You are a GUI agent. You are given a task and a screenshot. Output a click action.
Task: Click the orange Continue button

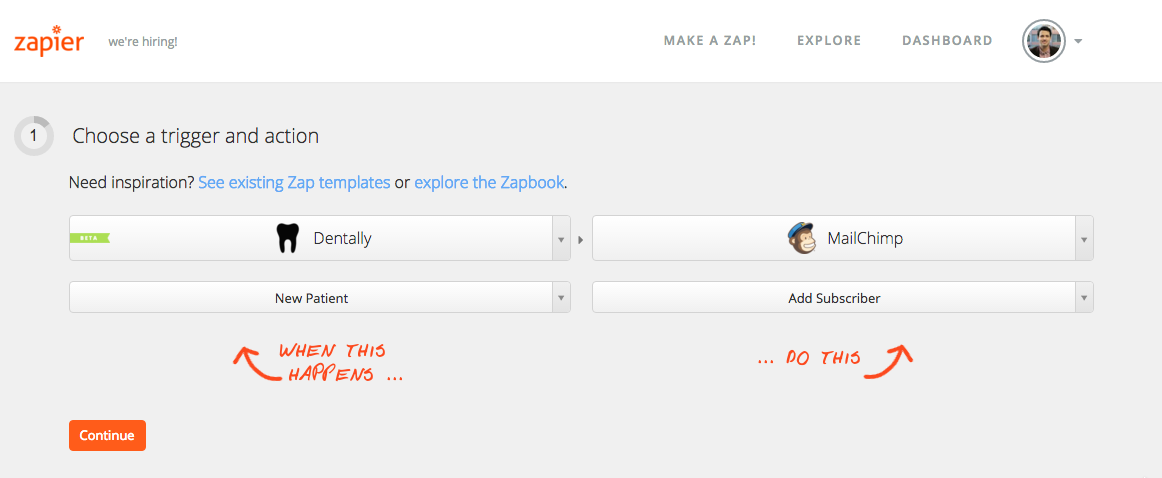tap(107, 436)
